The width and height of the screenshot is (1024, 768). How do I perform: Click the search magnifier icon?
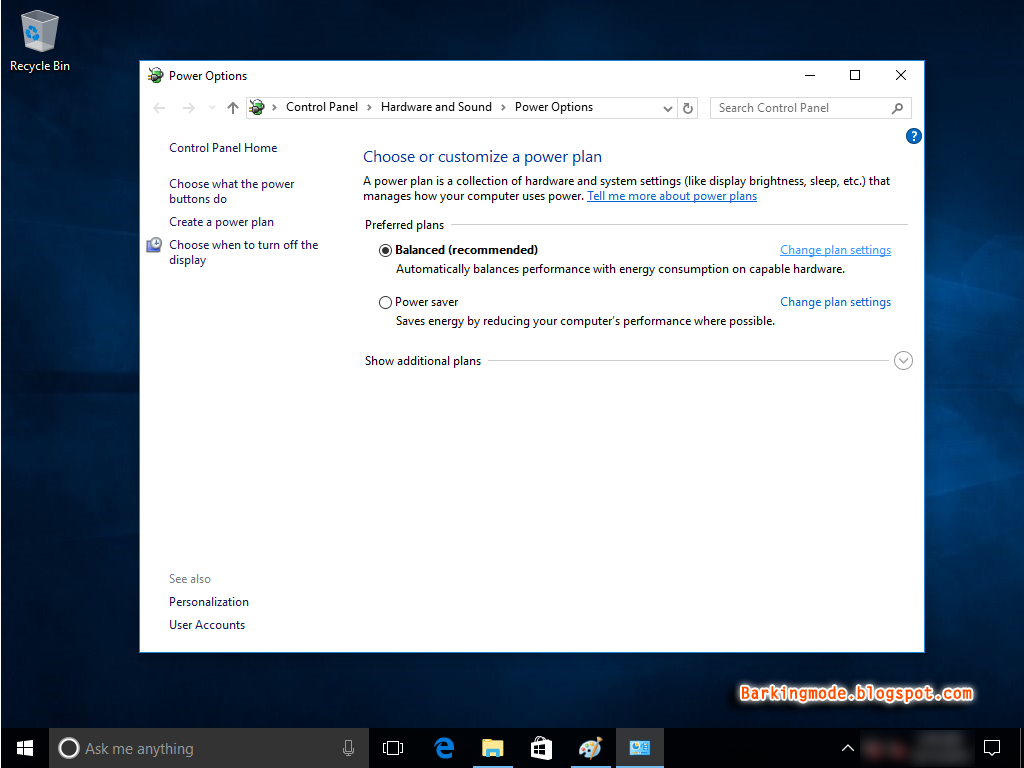pos(897,108)
